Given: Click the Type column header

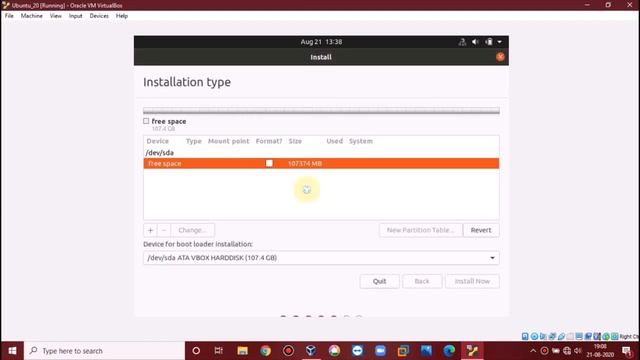Looking at the screenshot, I should [193, 141].
